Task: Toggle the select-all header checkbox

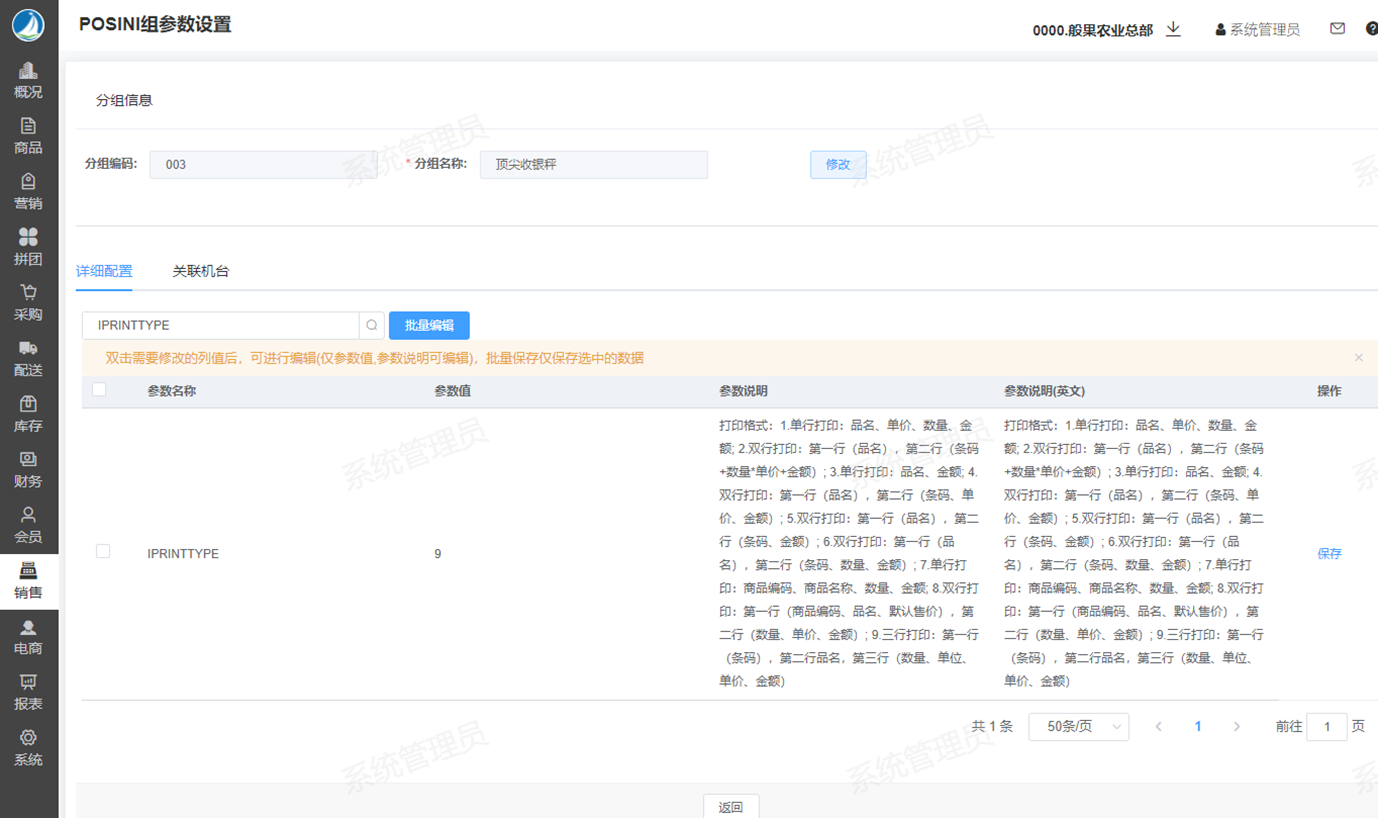Action: pos(99,390)
